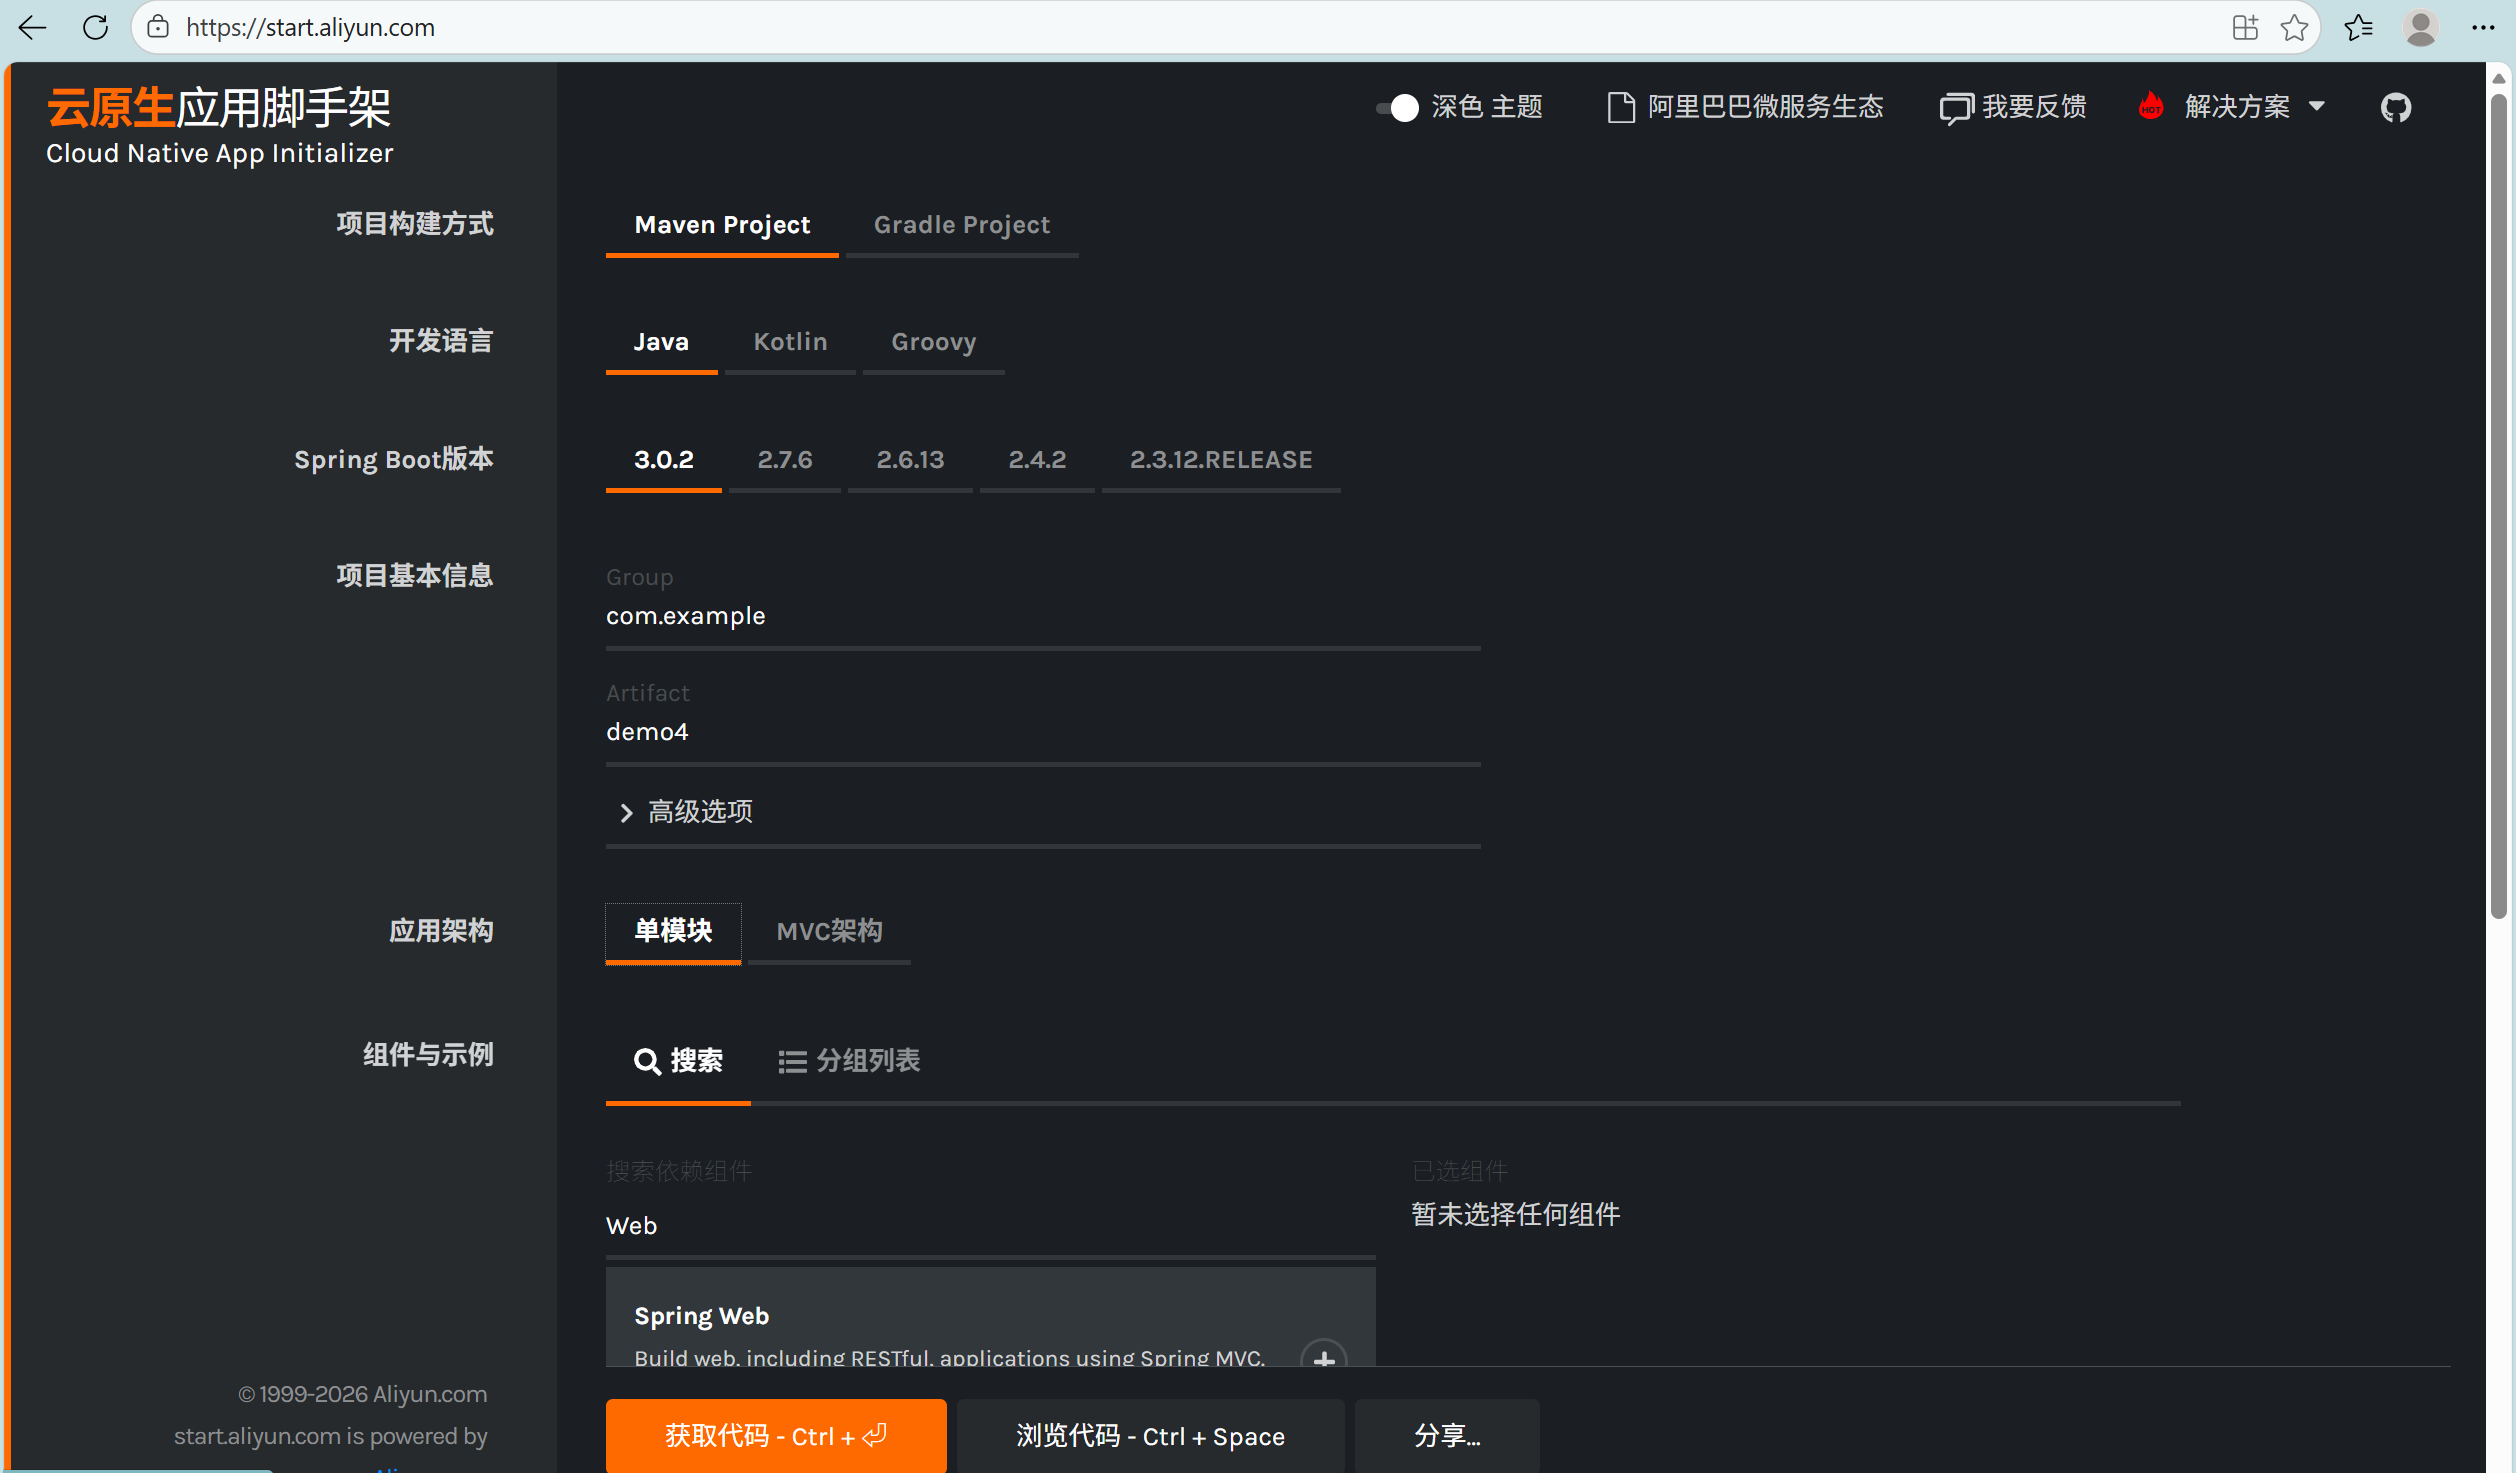Select Spring Boot version 2.7.6

tap(784, 460)
